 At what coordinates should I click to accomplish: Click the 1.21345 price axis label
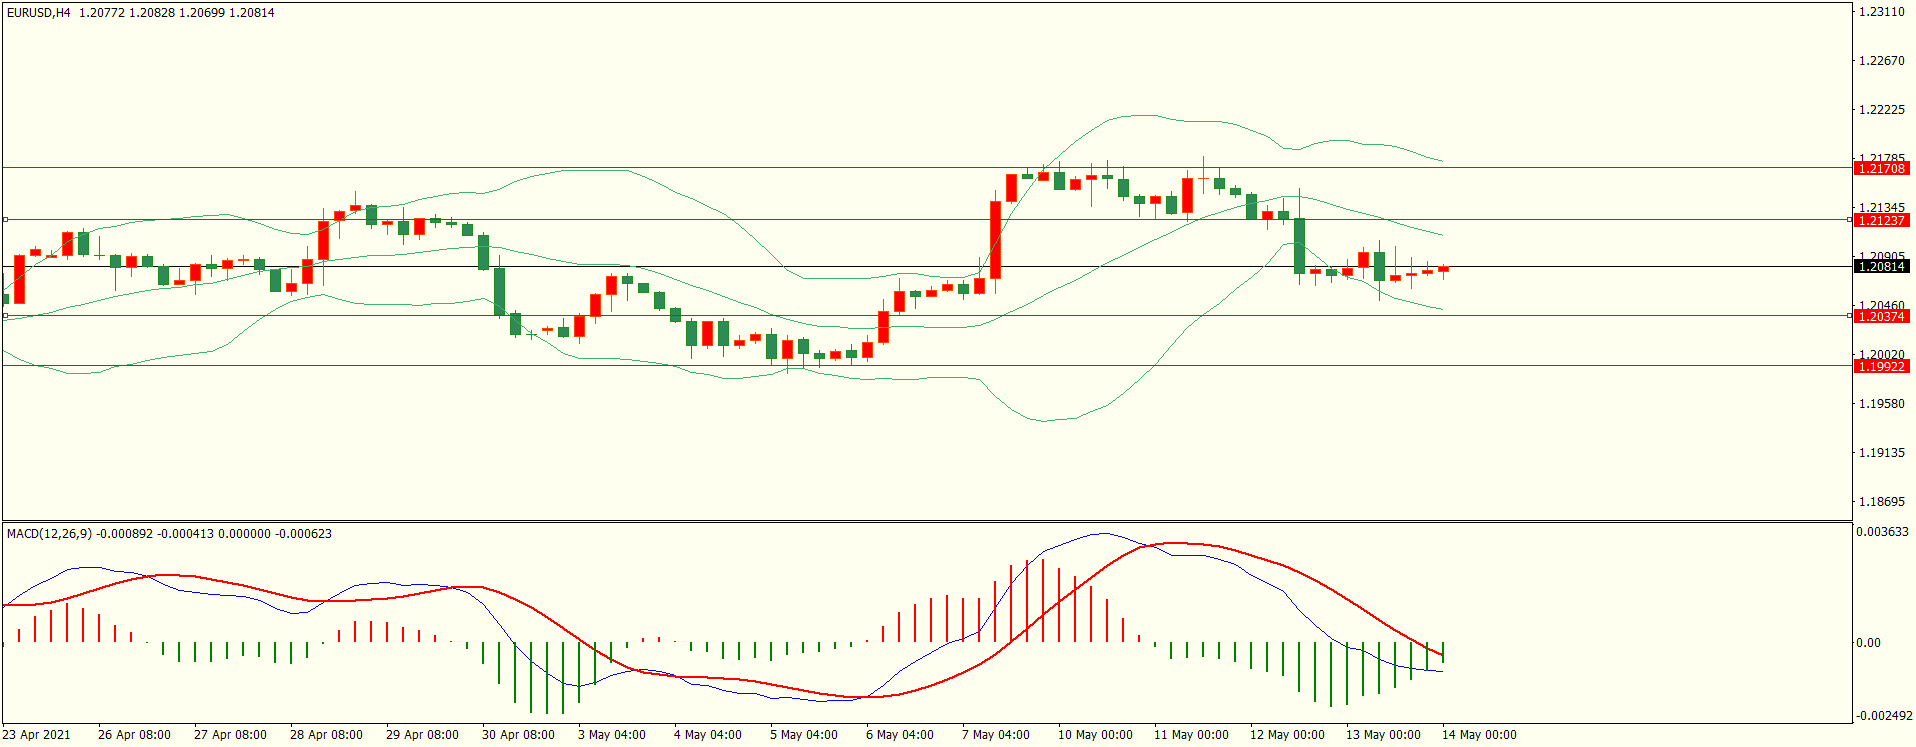pyautogui.click(x=1881, y=208)
